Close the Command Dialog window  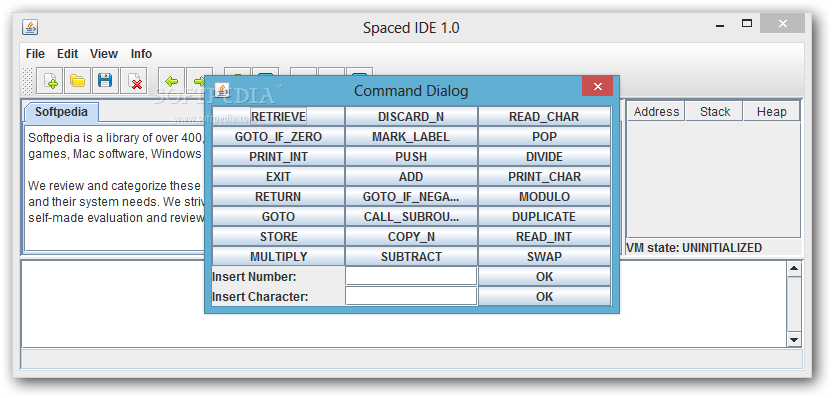[x=597, y=86]
